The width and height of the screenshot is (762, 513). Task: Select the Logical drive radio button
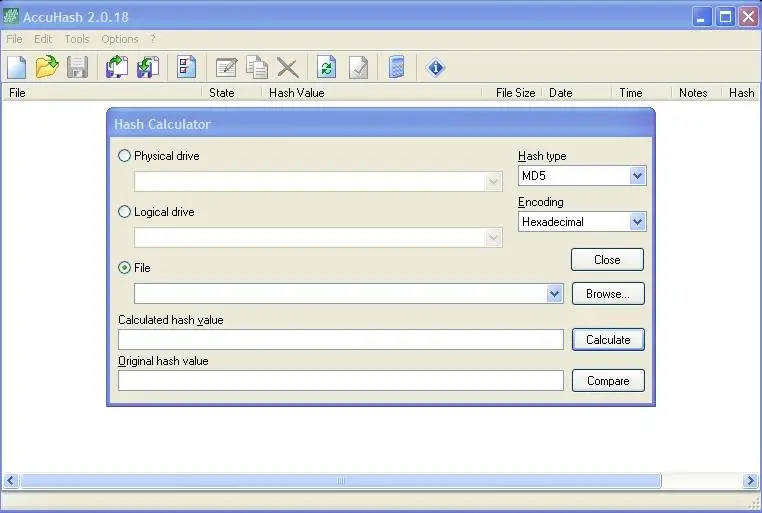tap(124, 211)
